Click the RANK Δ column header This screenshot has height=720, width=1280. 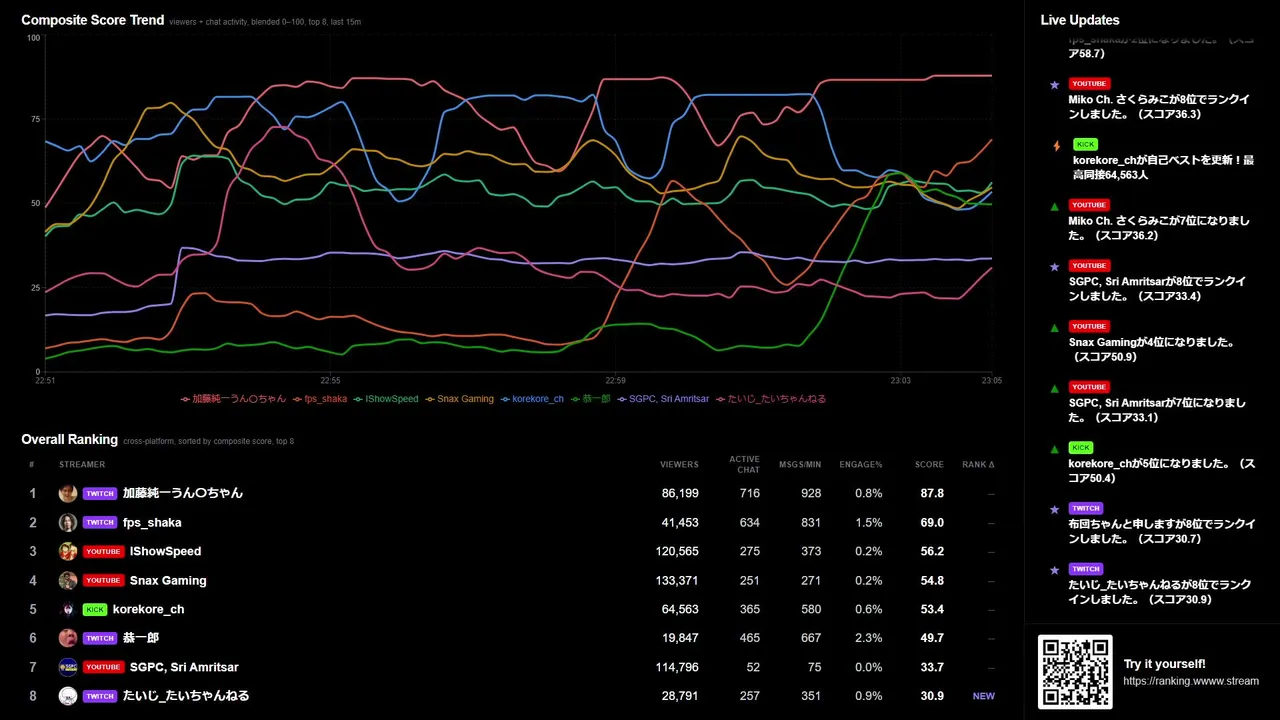tap(979, 465)
